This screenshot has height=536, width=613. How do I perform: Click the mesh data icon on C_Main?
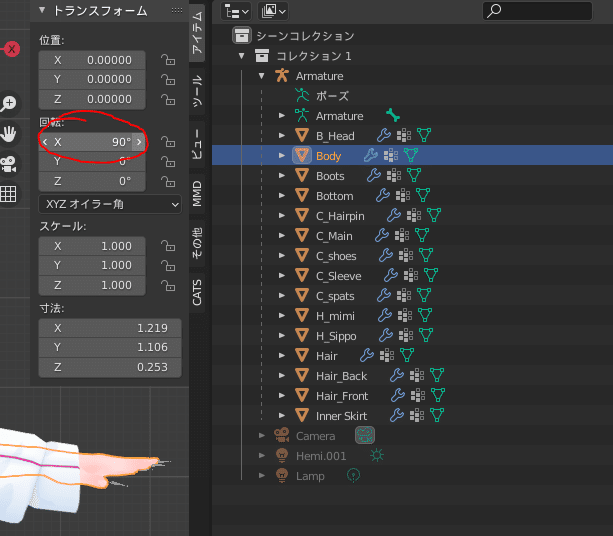tap(422, 235)
